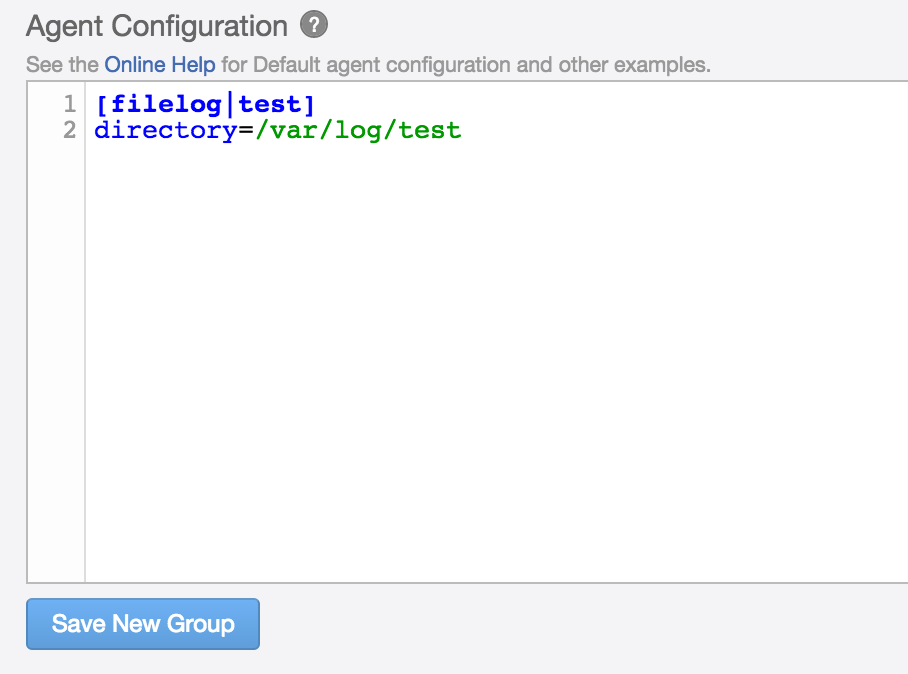Click the word test inside the brackets
The height and width of the screenshot is (674, 908).
click(270, 104)
